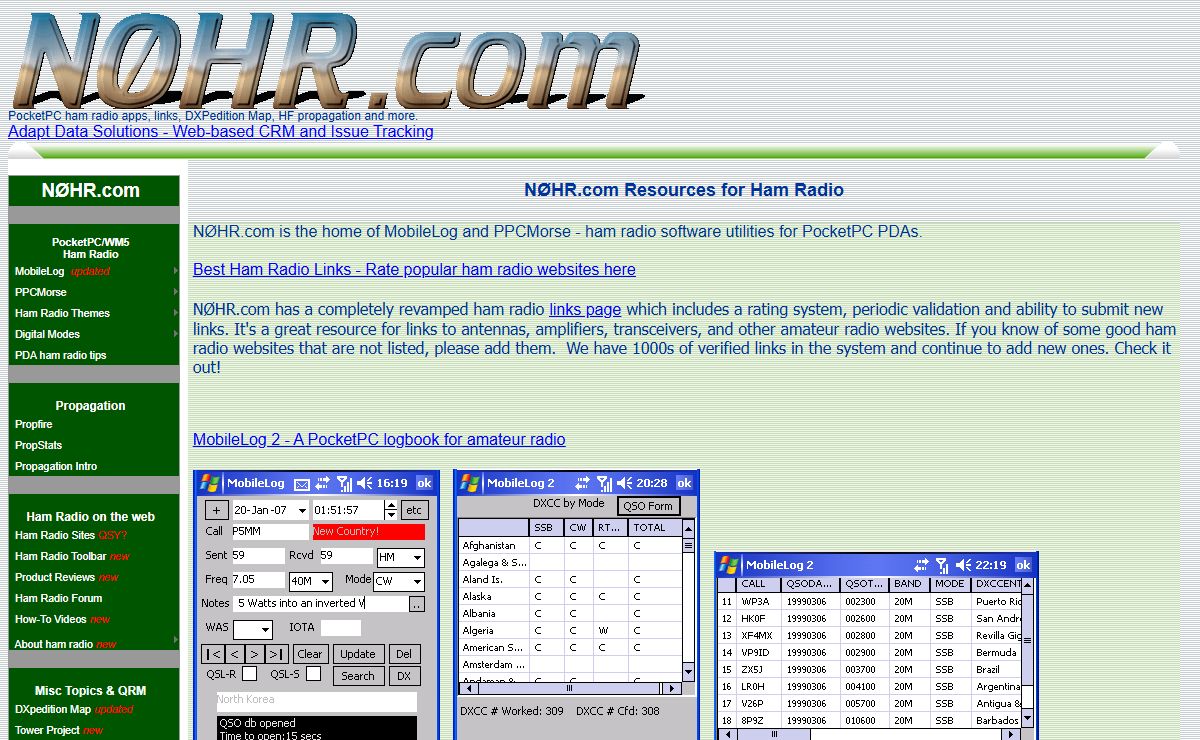This screenshot has width=1200, height=740.
Task: Click the Search button in MobileLog
Action: click(357, 676)
